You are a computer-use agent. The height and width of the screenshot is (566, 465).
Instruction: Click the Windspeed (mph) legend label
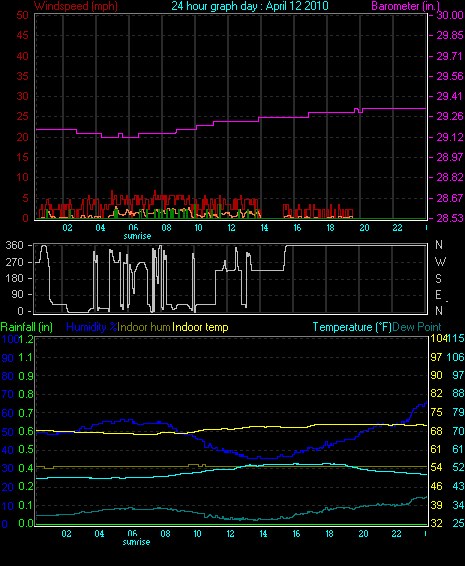[76, 6]
